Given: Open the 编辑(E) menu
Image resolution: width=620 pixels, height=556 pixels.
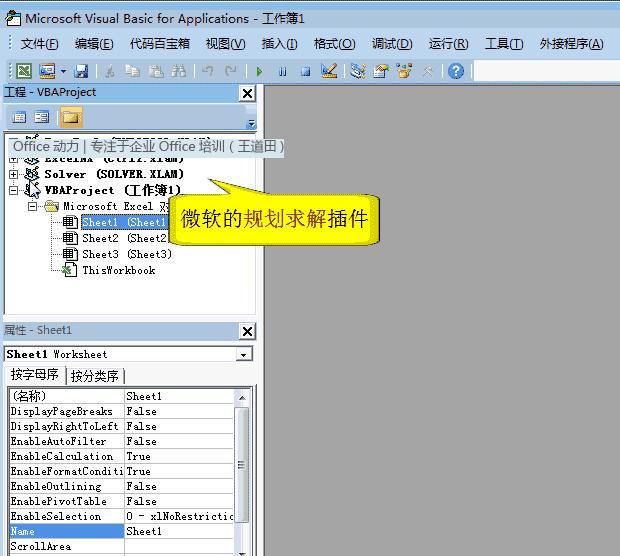Looking at the screenshot, I should tap(94, 43).
